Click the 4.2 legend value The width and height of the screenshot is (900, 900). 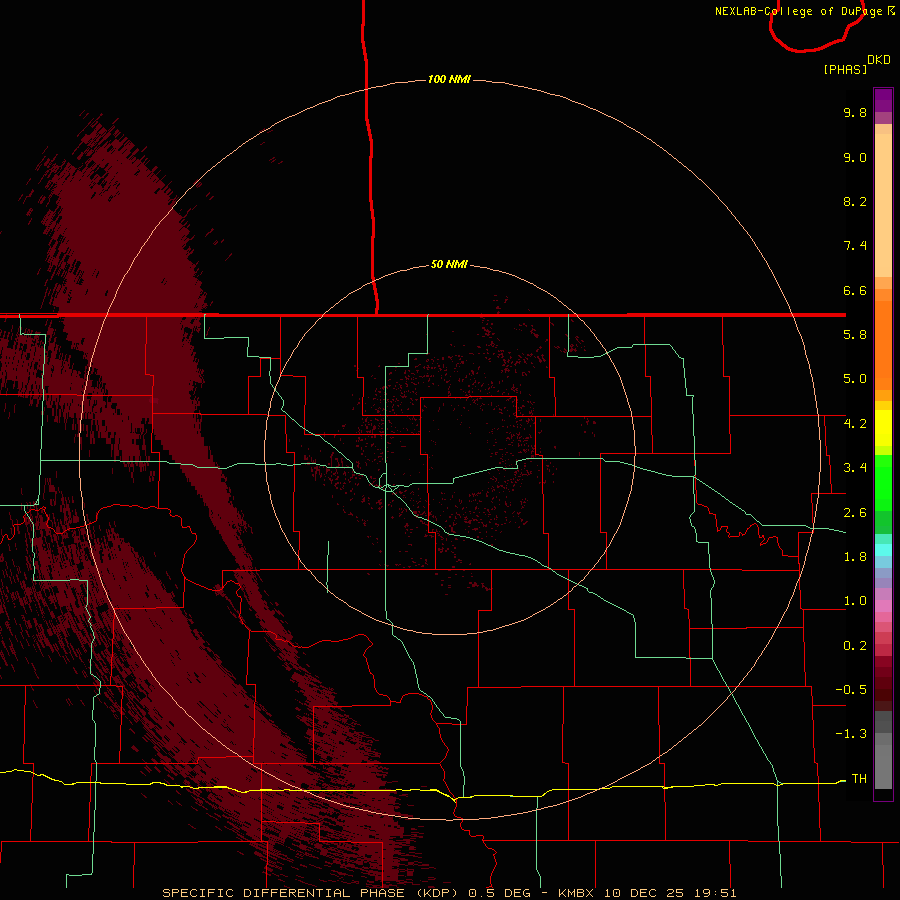point(855,424)
